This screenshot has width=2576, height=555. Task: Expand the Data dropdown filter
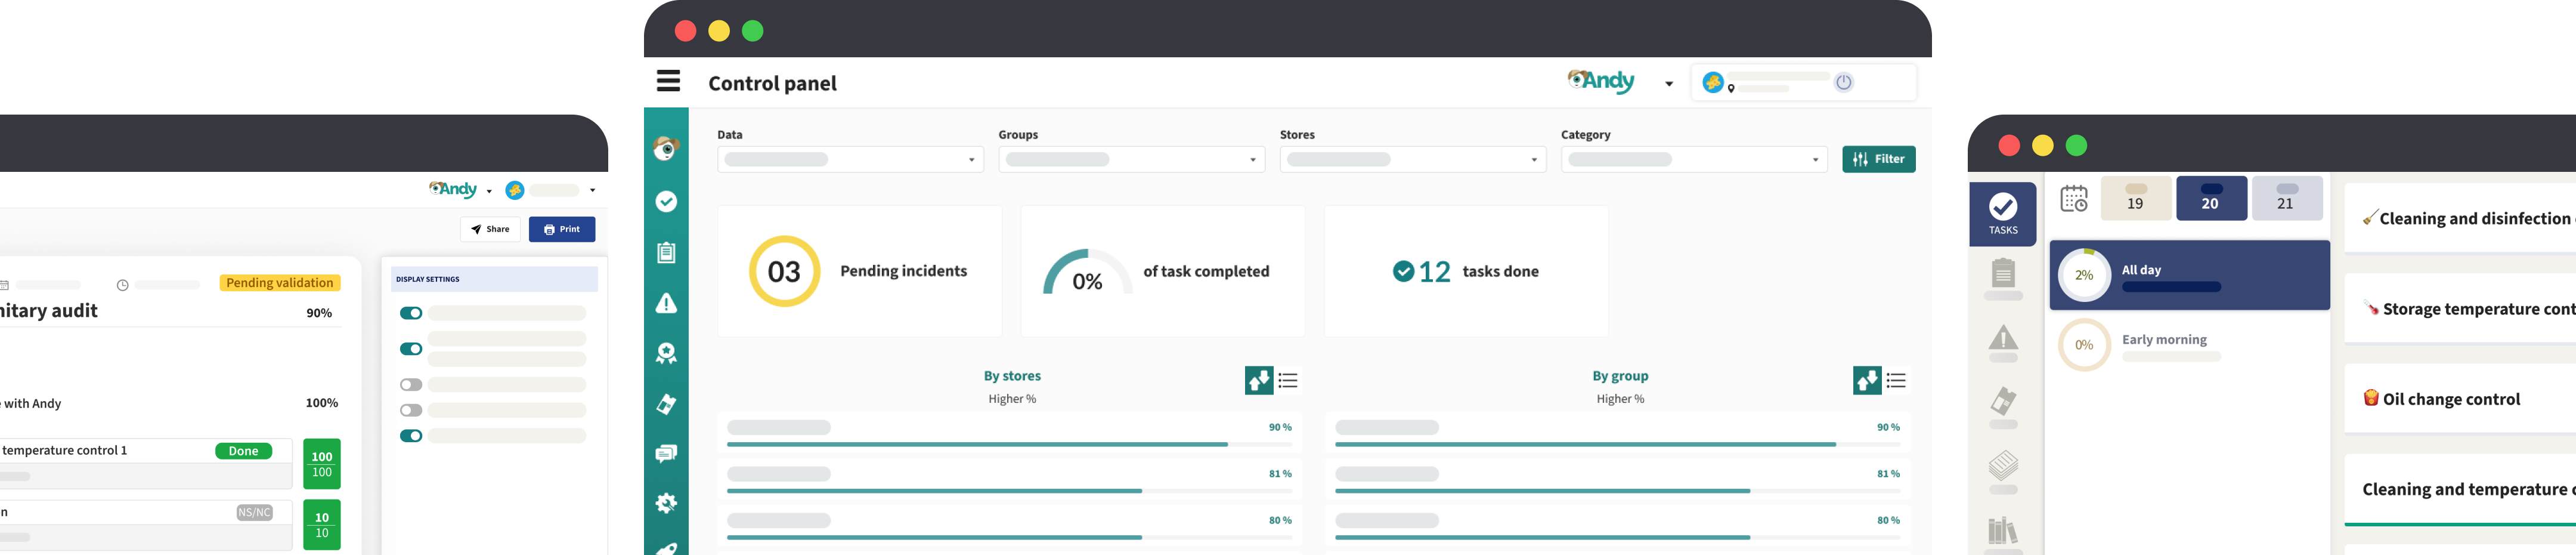tap(850, 160)
